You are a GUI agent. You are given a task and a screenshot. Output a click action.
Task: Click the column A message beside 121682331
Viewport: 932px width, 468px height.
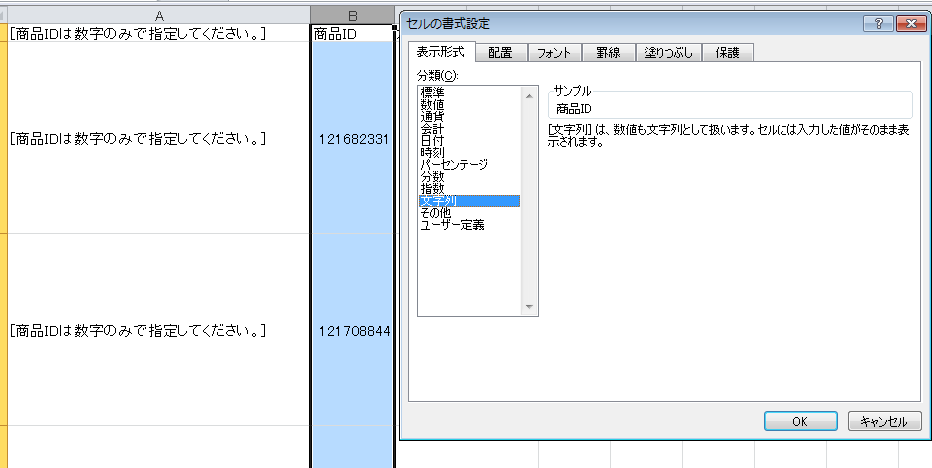(x=159, y=139)
